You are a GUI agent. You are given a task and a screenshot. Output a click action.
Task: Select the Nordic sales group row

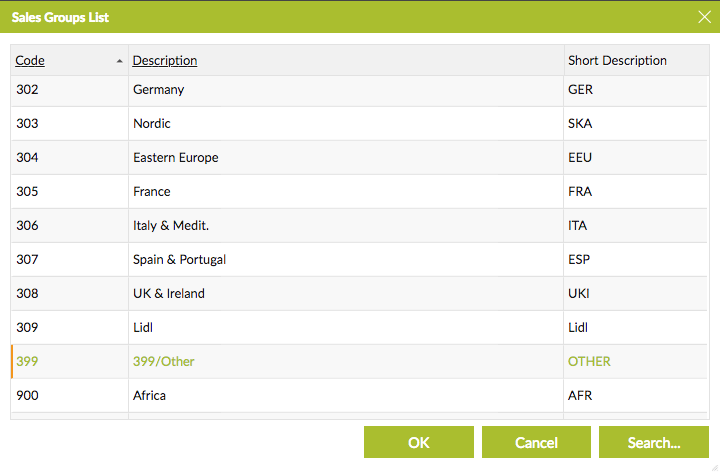pyautogui.click(x=359, y=124)
